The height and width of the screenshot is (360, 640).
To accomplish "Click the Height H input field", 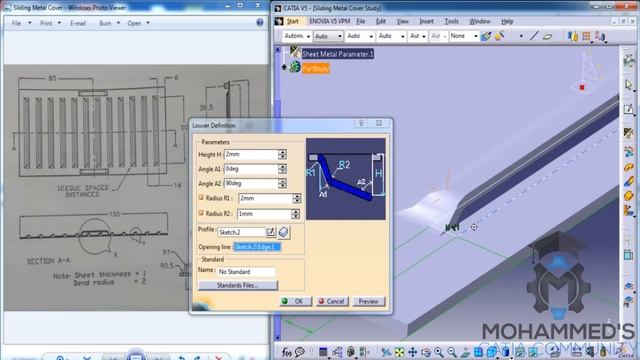I will 251,154.
